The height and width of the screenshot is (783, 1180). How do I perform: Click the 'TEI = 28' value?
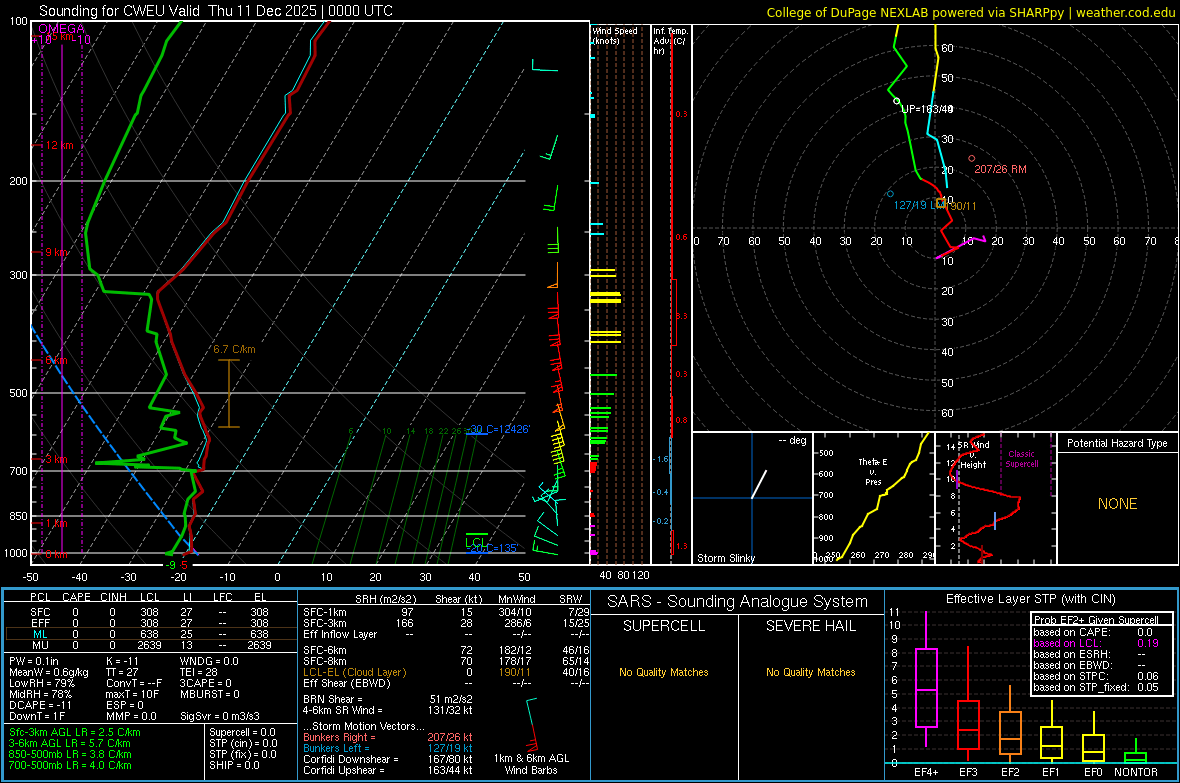(x=199, y=672)
